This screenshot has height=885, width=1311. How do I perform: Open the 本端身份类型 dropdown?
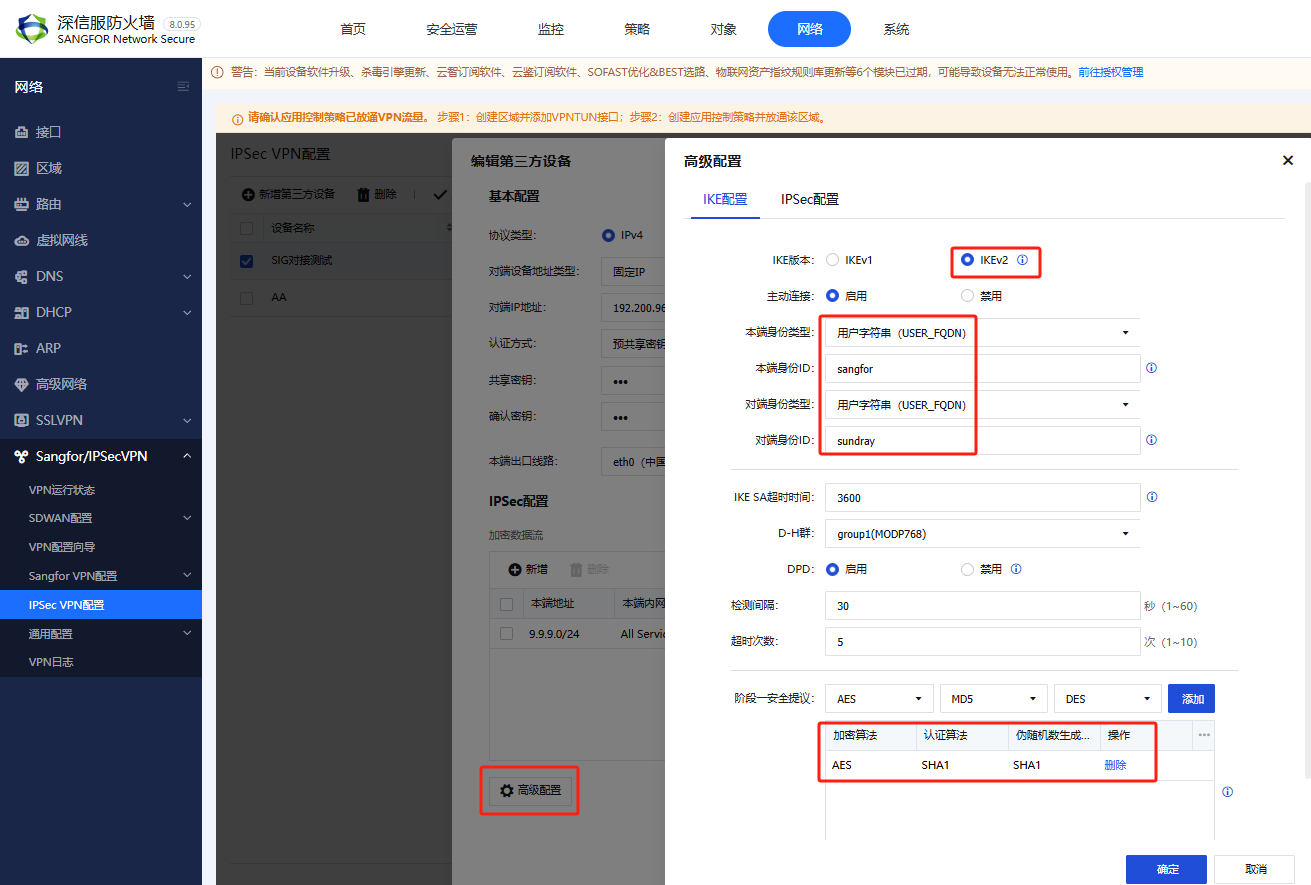983,333
